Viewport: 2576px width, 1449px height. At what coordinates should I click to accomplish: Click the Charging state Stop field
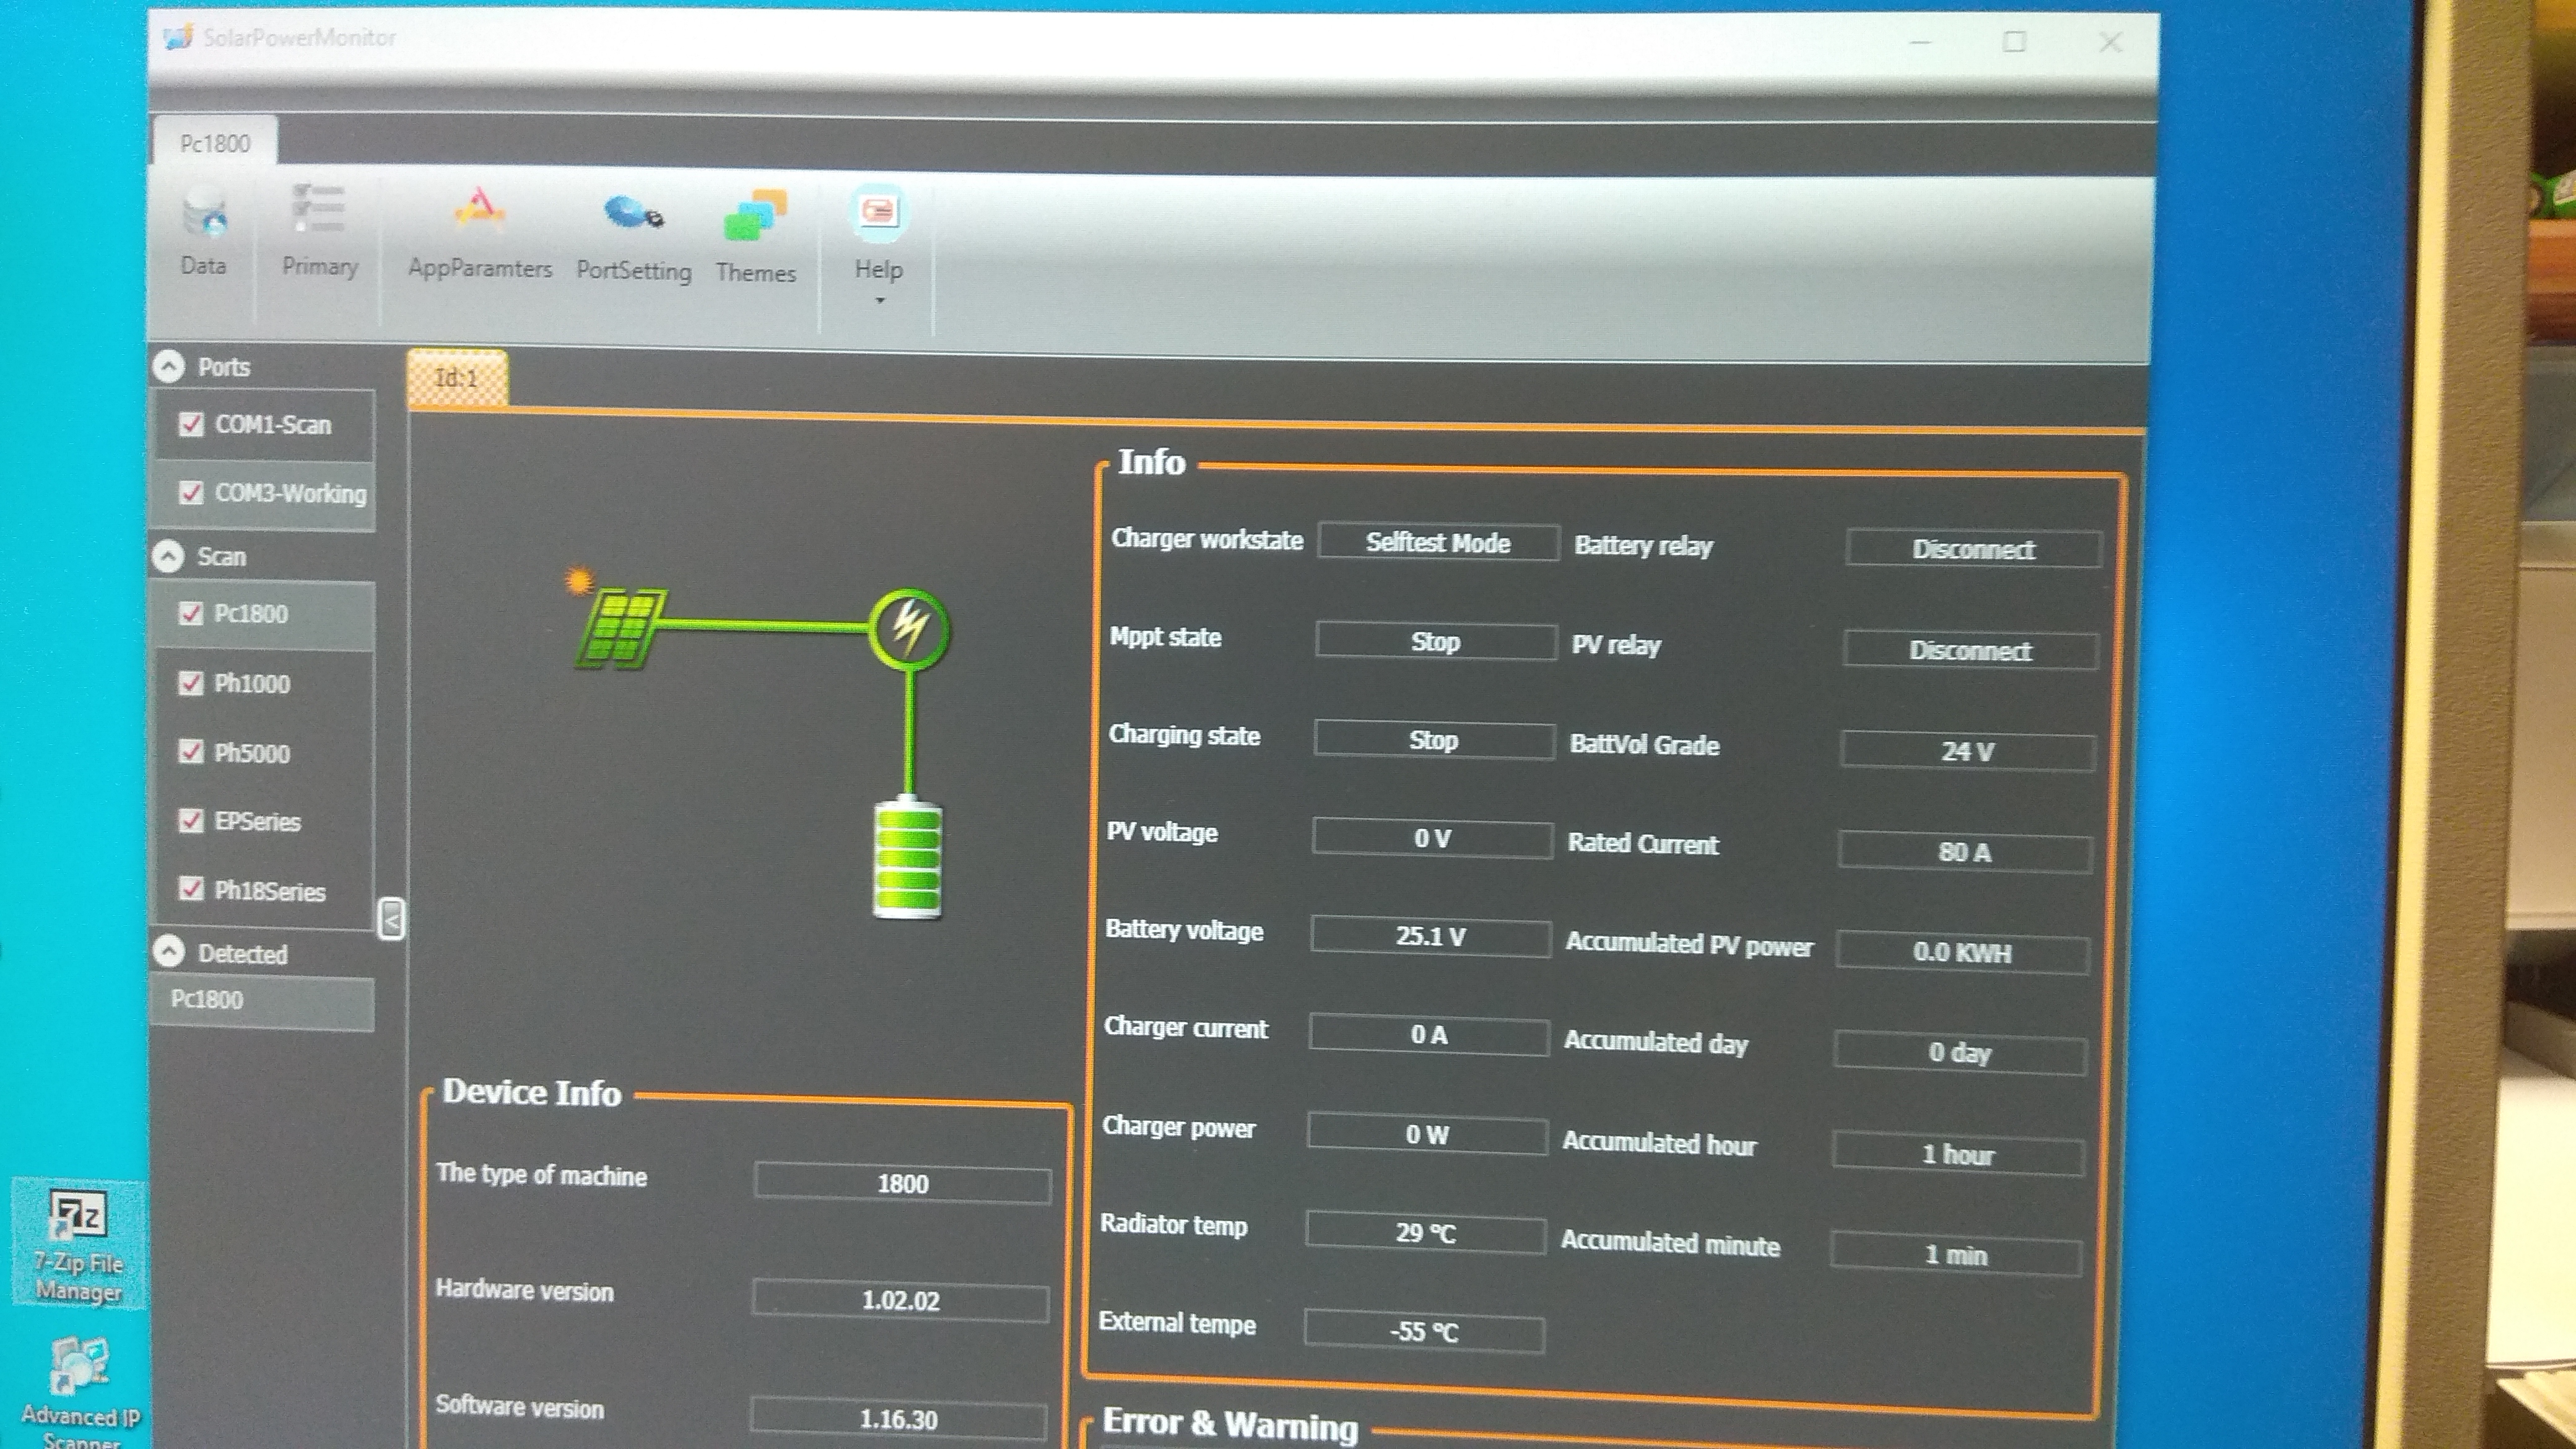pos(1434,740)
